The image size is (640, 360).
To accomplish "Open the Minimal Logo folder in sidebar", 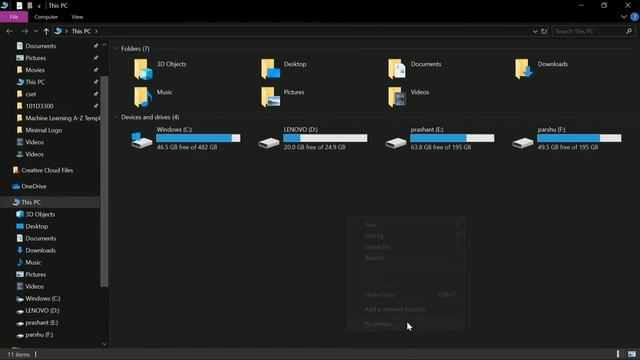I will pyautogui.click(x=40, y=130).
